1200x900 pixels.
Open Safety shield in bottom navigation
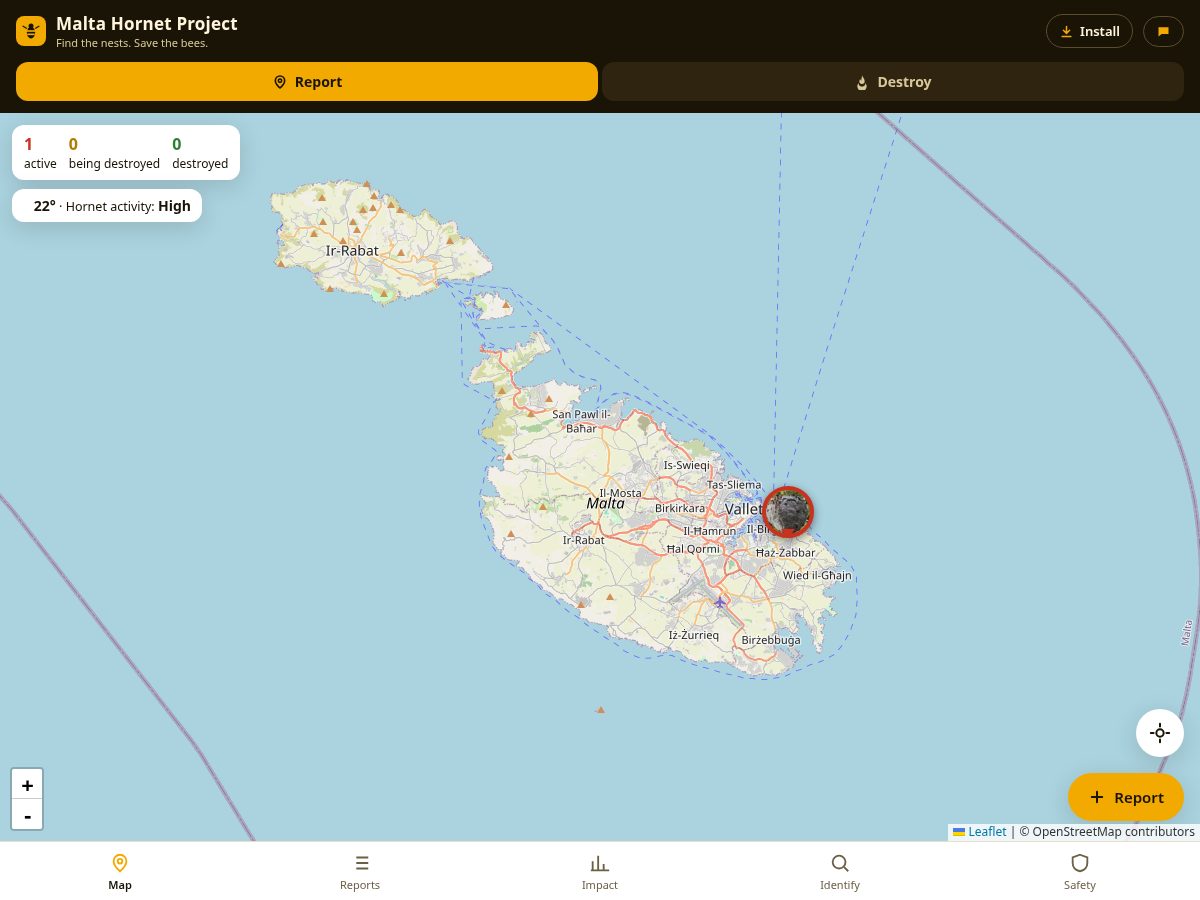click(1080, 871)
